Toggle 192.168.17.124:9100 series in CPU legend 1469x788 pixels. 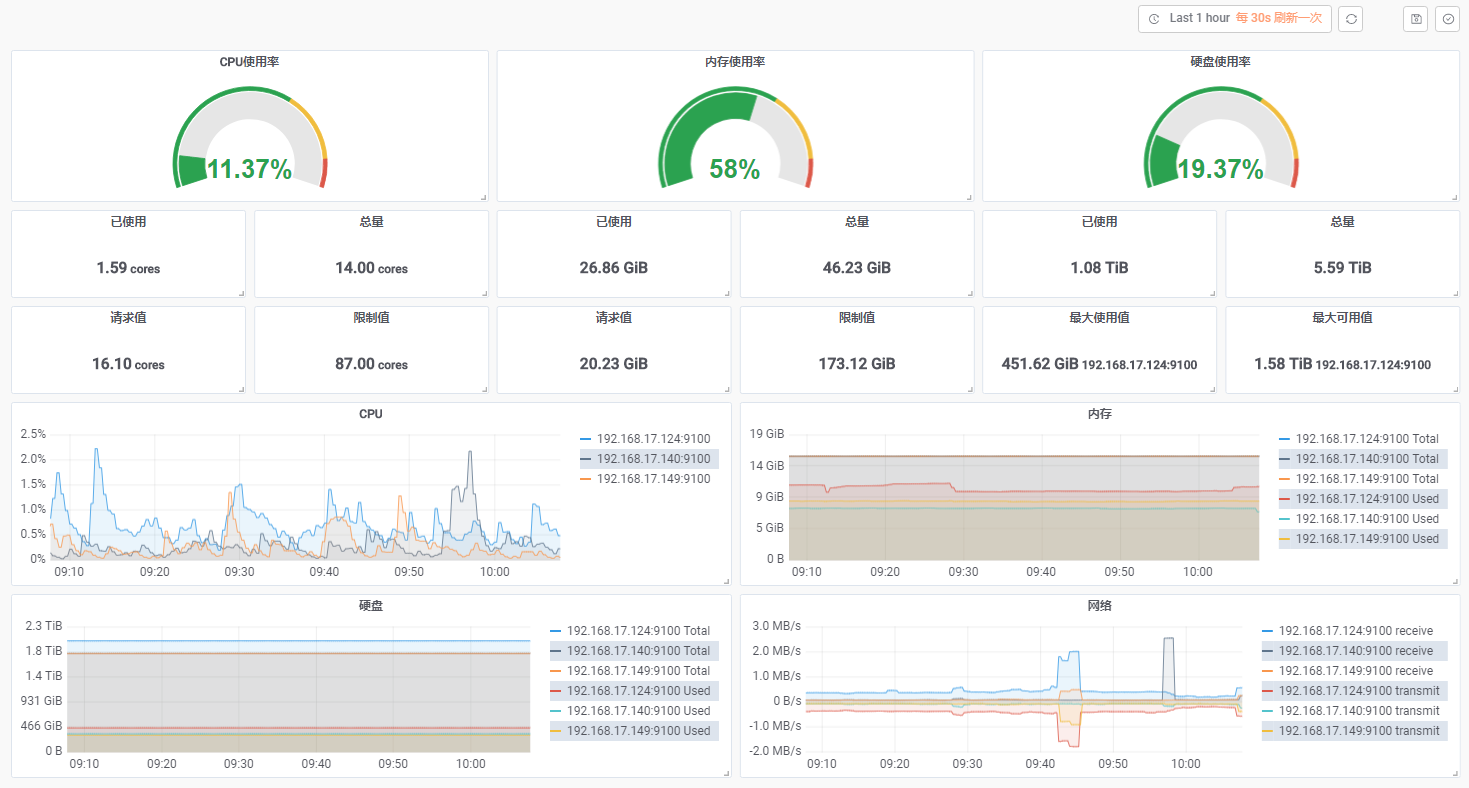653,439
